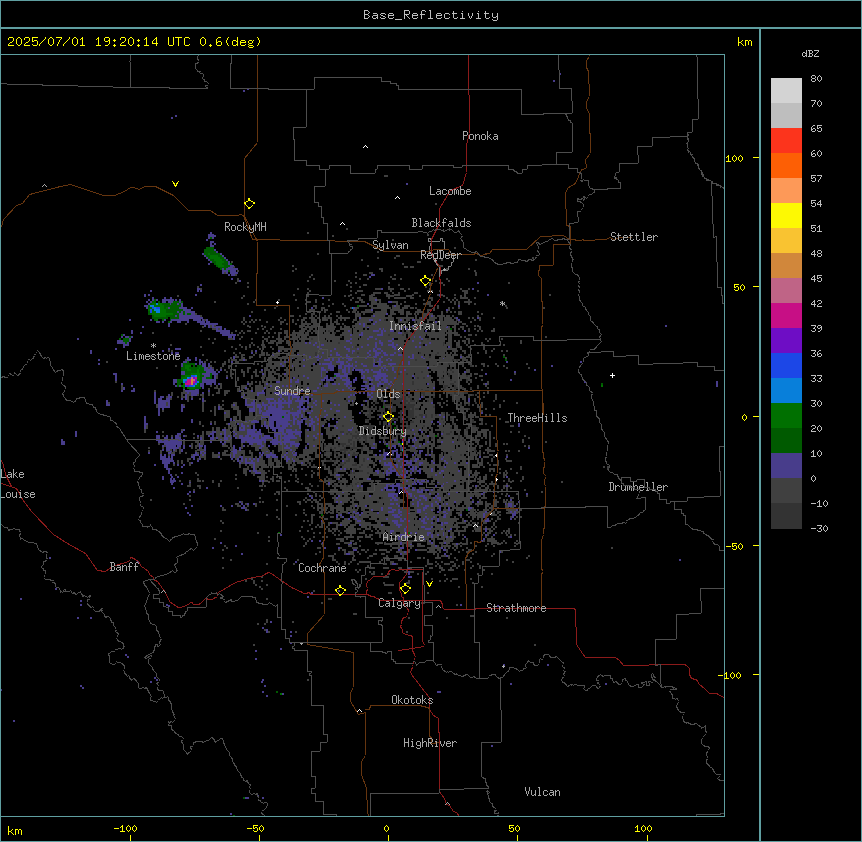
Task: Pick the red 60-65 dBZ legend swatch
Action: 786,141
